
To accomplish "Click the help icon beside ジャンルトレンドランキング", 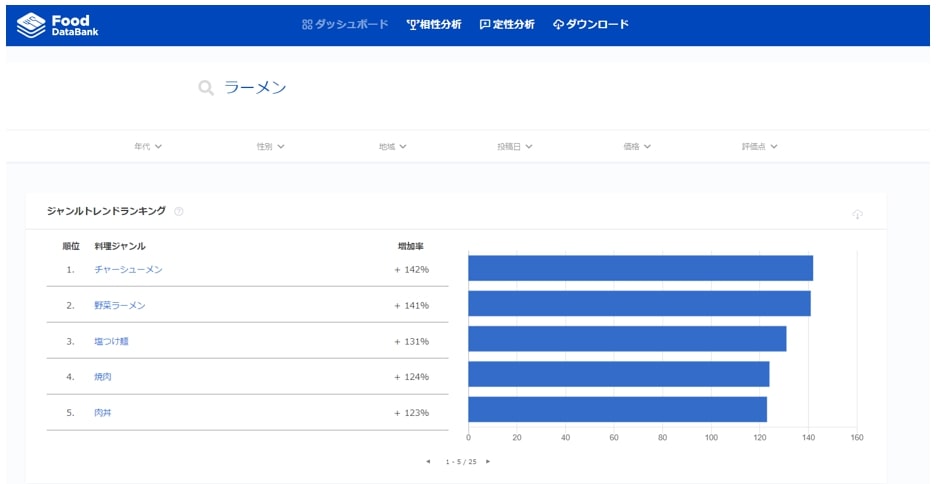I will pyautogui.click(x=179, y=212).
